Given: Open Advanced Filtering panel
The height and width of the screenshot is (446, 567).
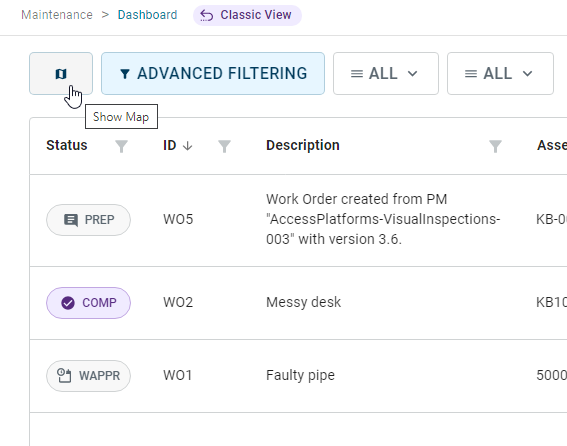Looking at the screenshot, I should (213, 73).
